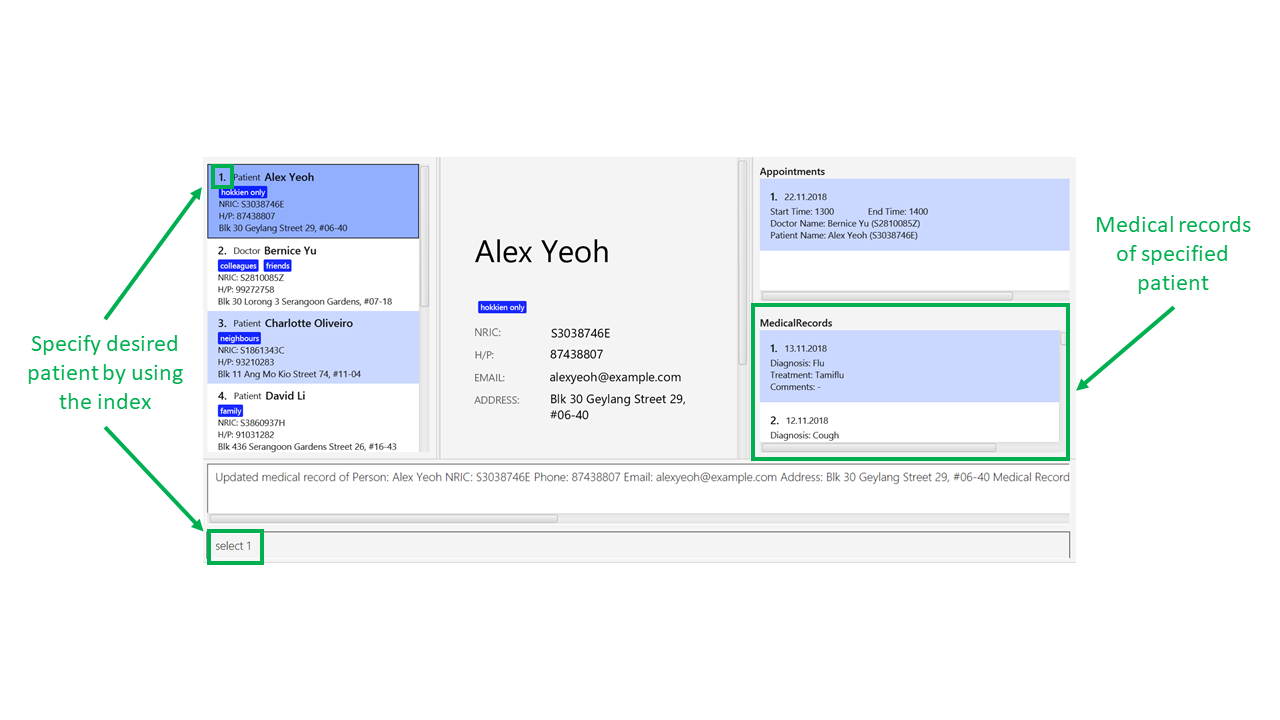Select the Alex Yeoh patient card

313,201
